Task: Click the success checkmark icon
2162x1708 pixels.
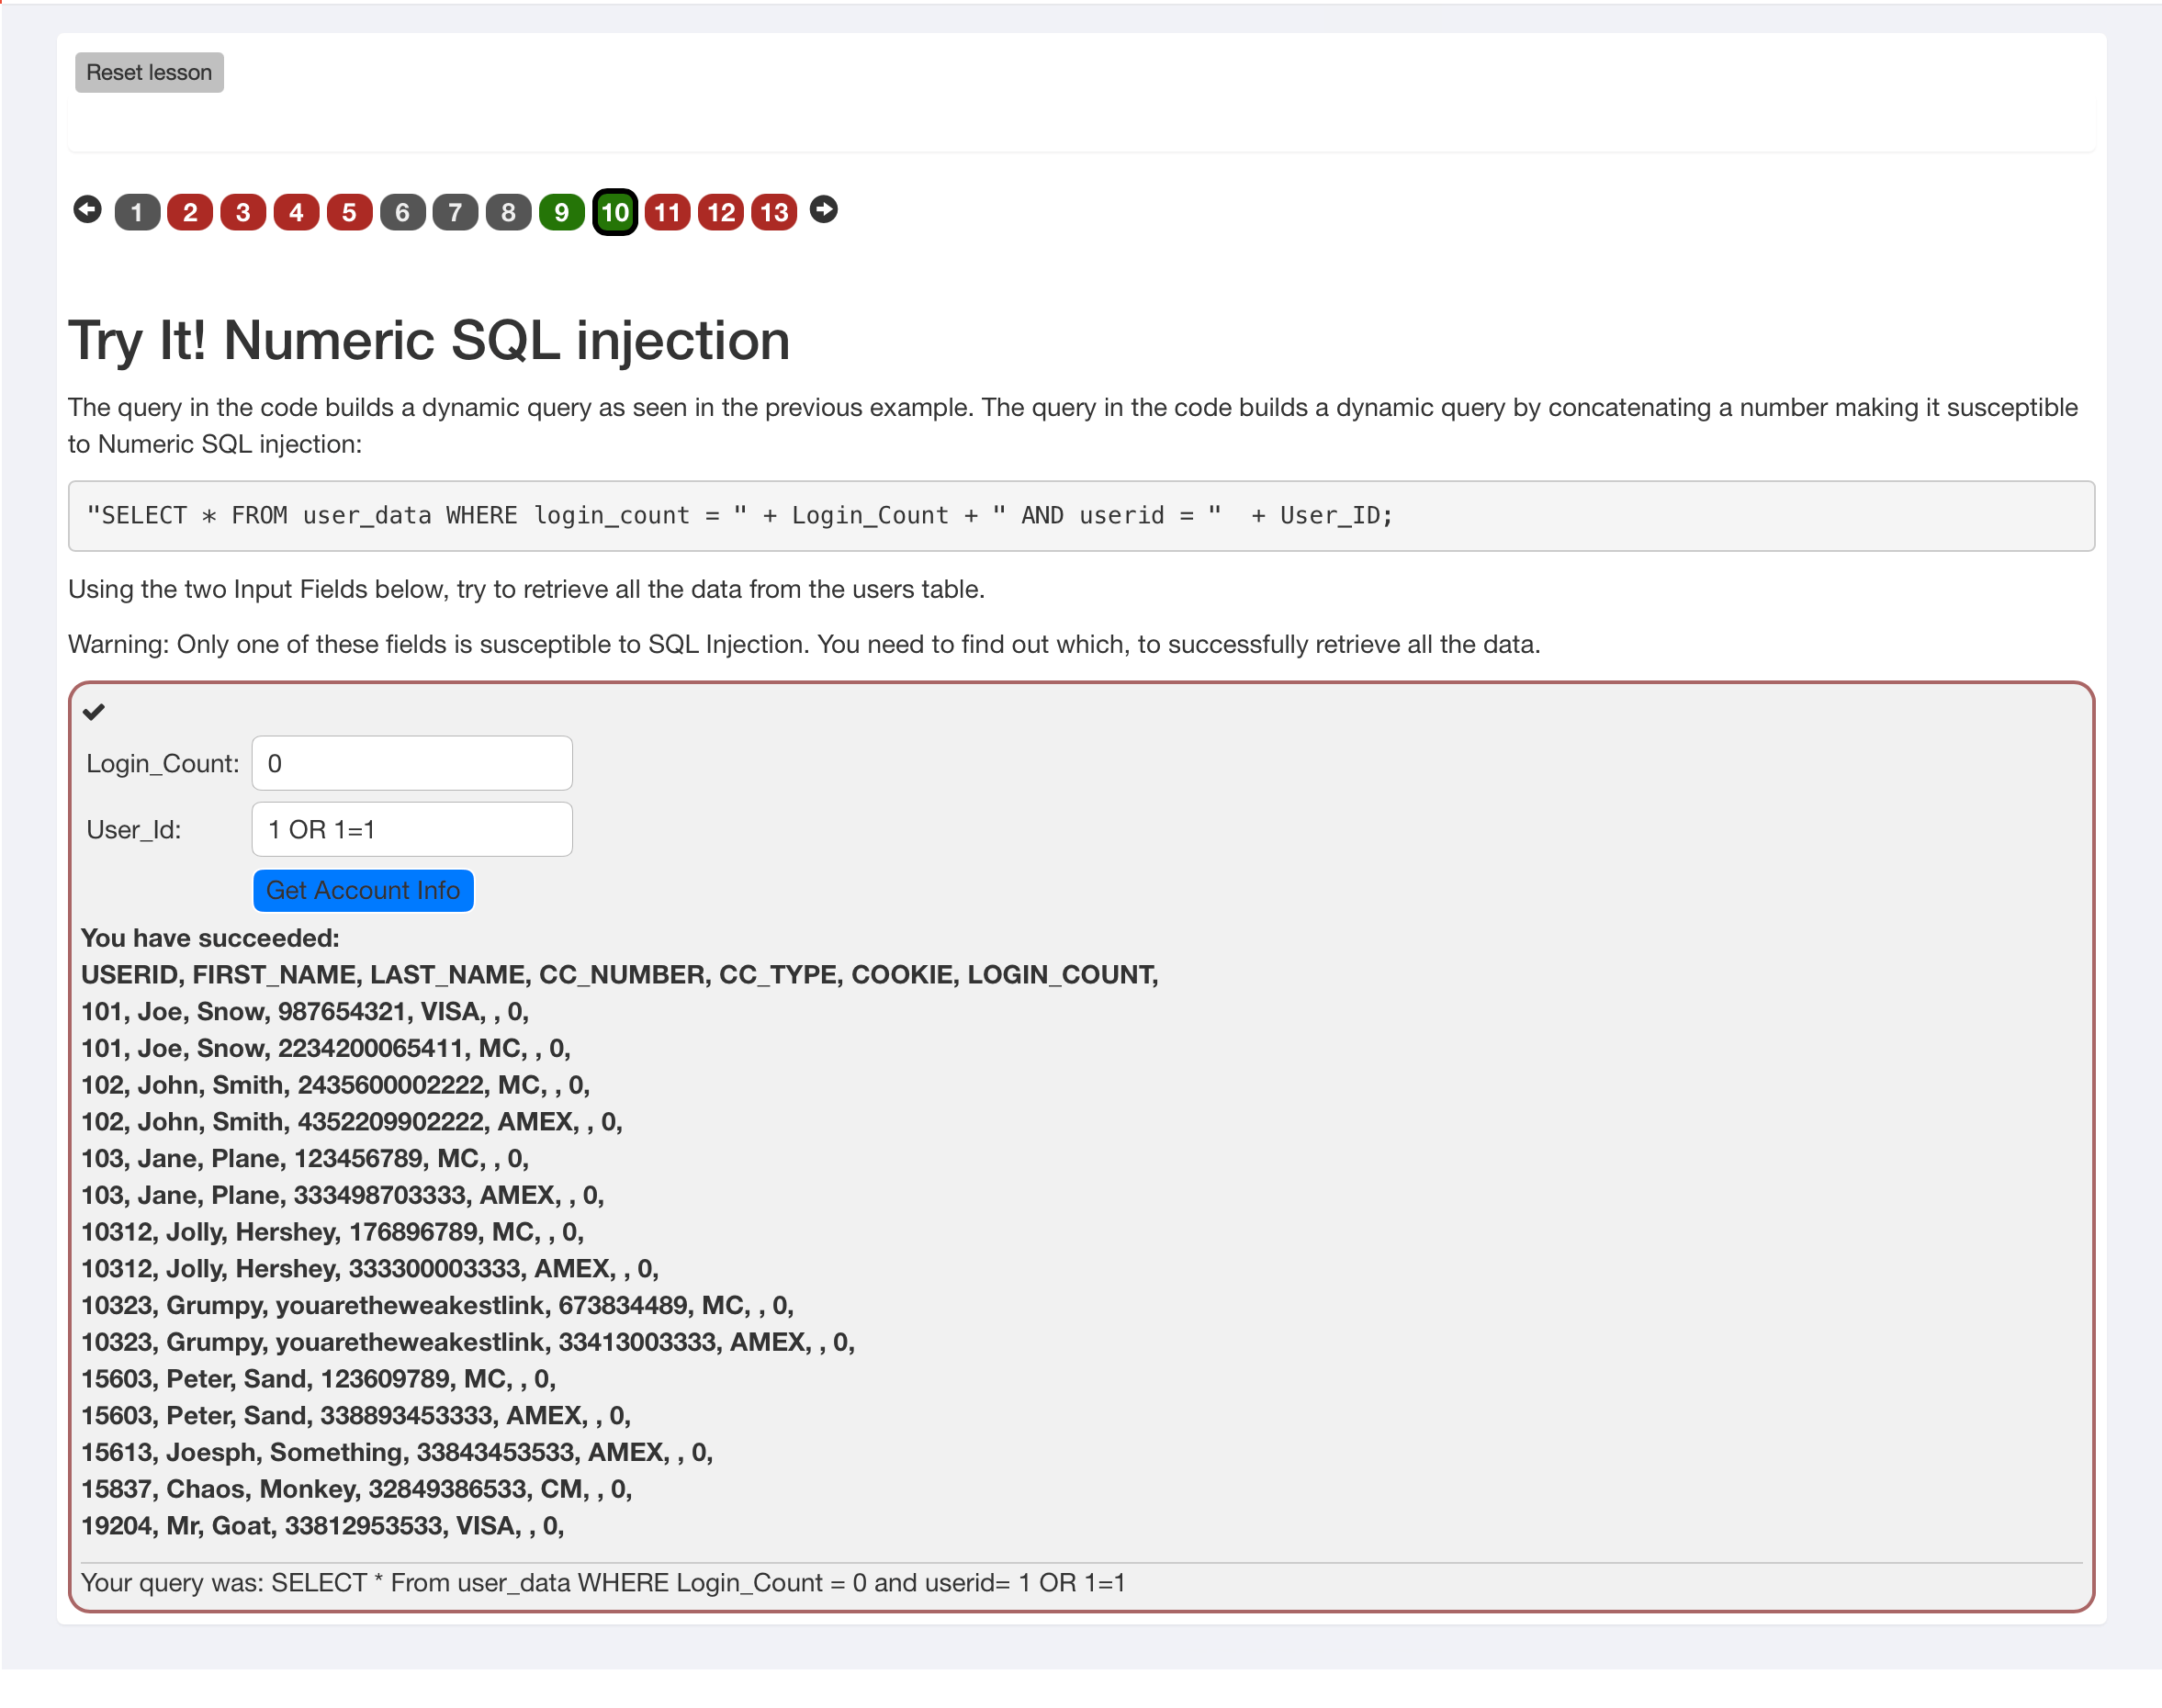Action: pos(94,712)
